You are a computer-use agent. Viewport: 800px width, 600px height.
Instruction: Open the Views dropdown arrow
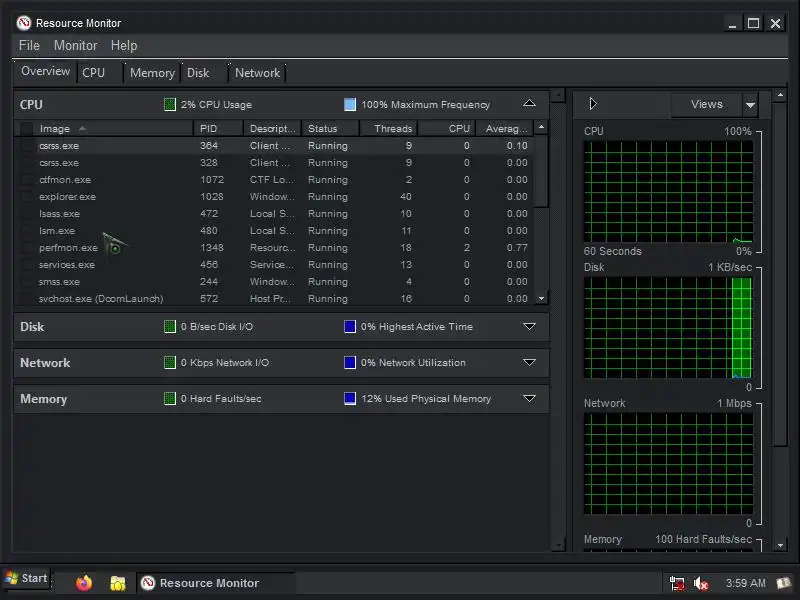750,105
